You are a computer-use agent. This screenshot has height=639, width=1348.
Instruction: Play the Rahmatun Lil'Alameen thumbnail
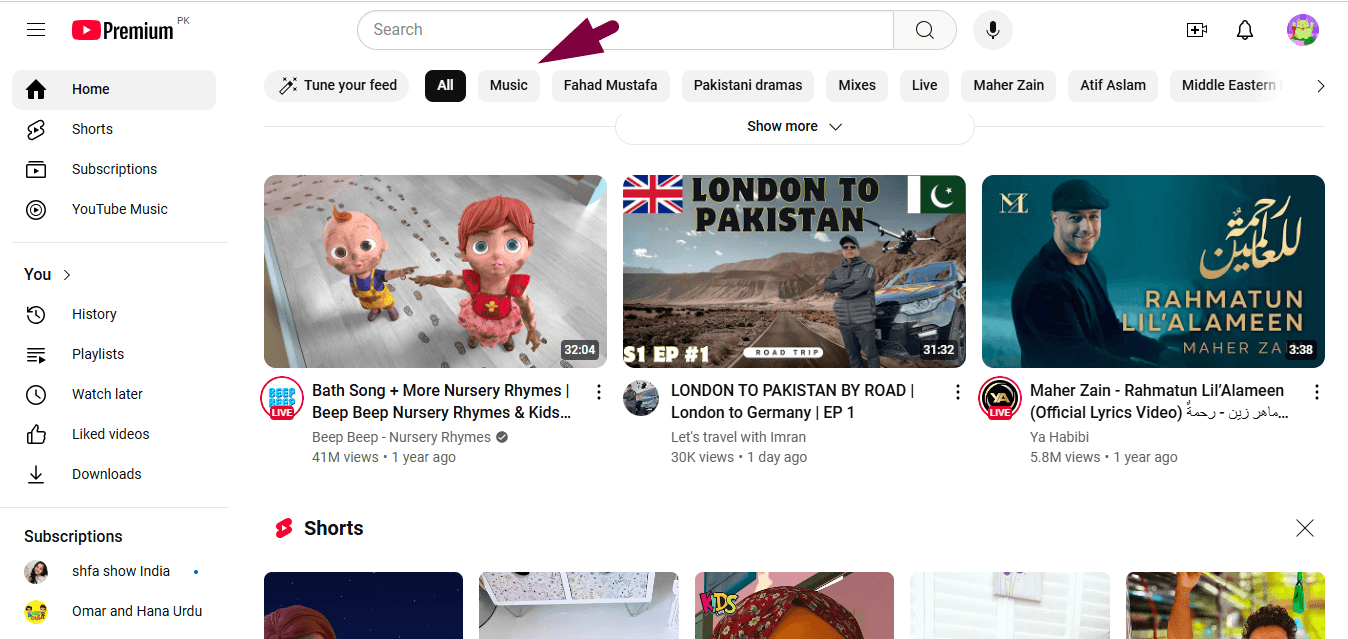tap(1153, 271)
